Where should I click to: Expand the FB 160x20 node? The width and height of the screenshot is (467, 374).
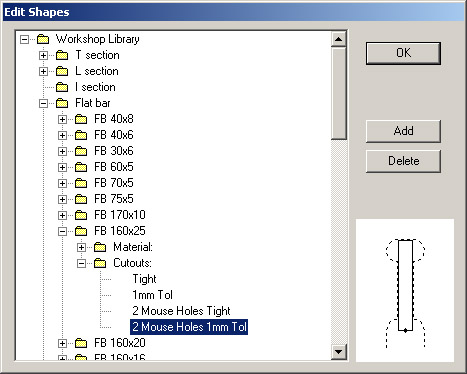click(62, 343)
